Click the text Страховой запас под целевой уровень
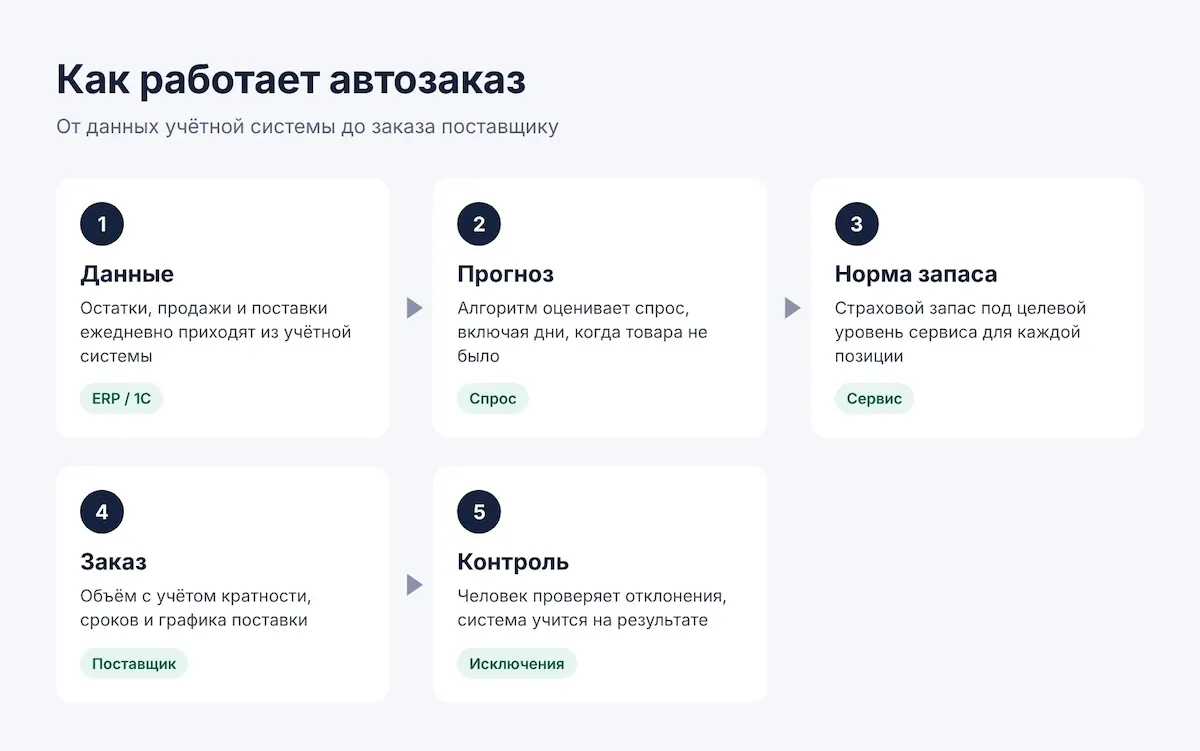 click(960, 320)
